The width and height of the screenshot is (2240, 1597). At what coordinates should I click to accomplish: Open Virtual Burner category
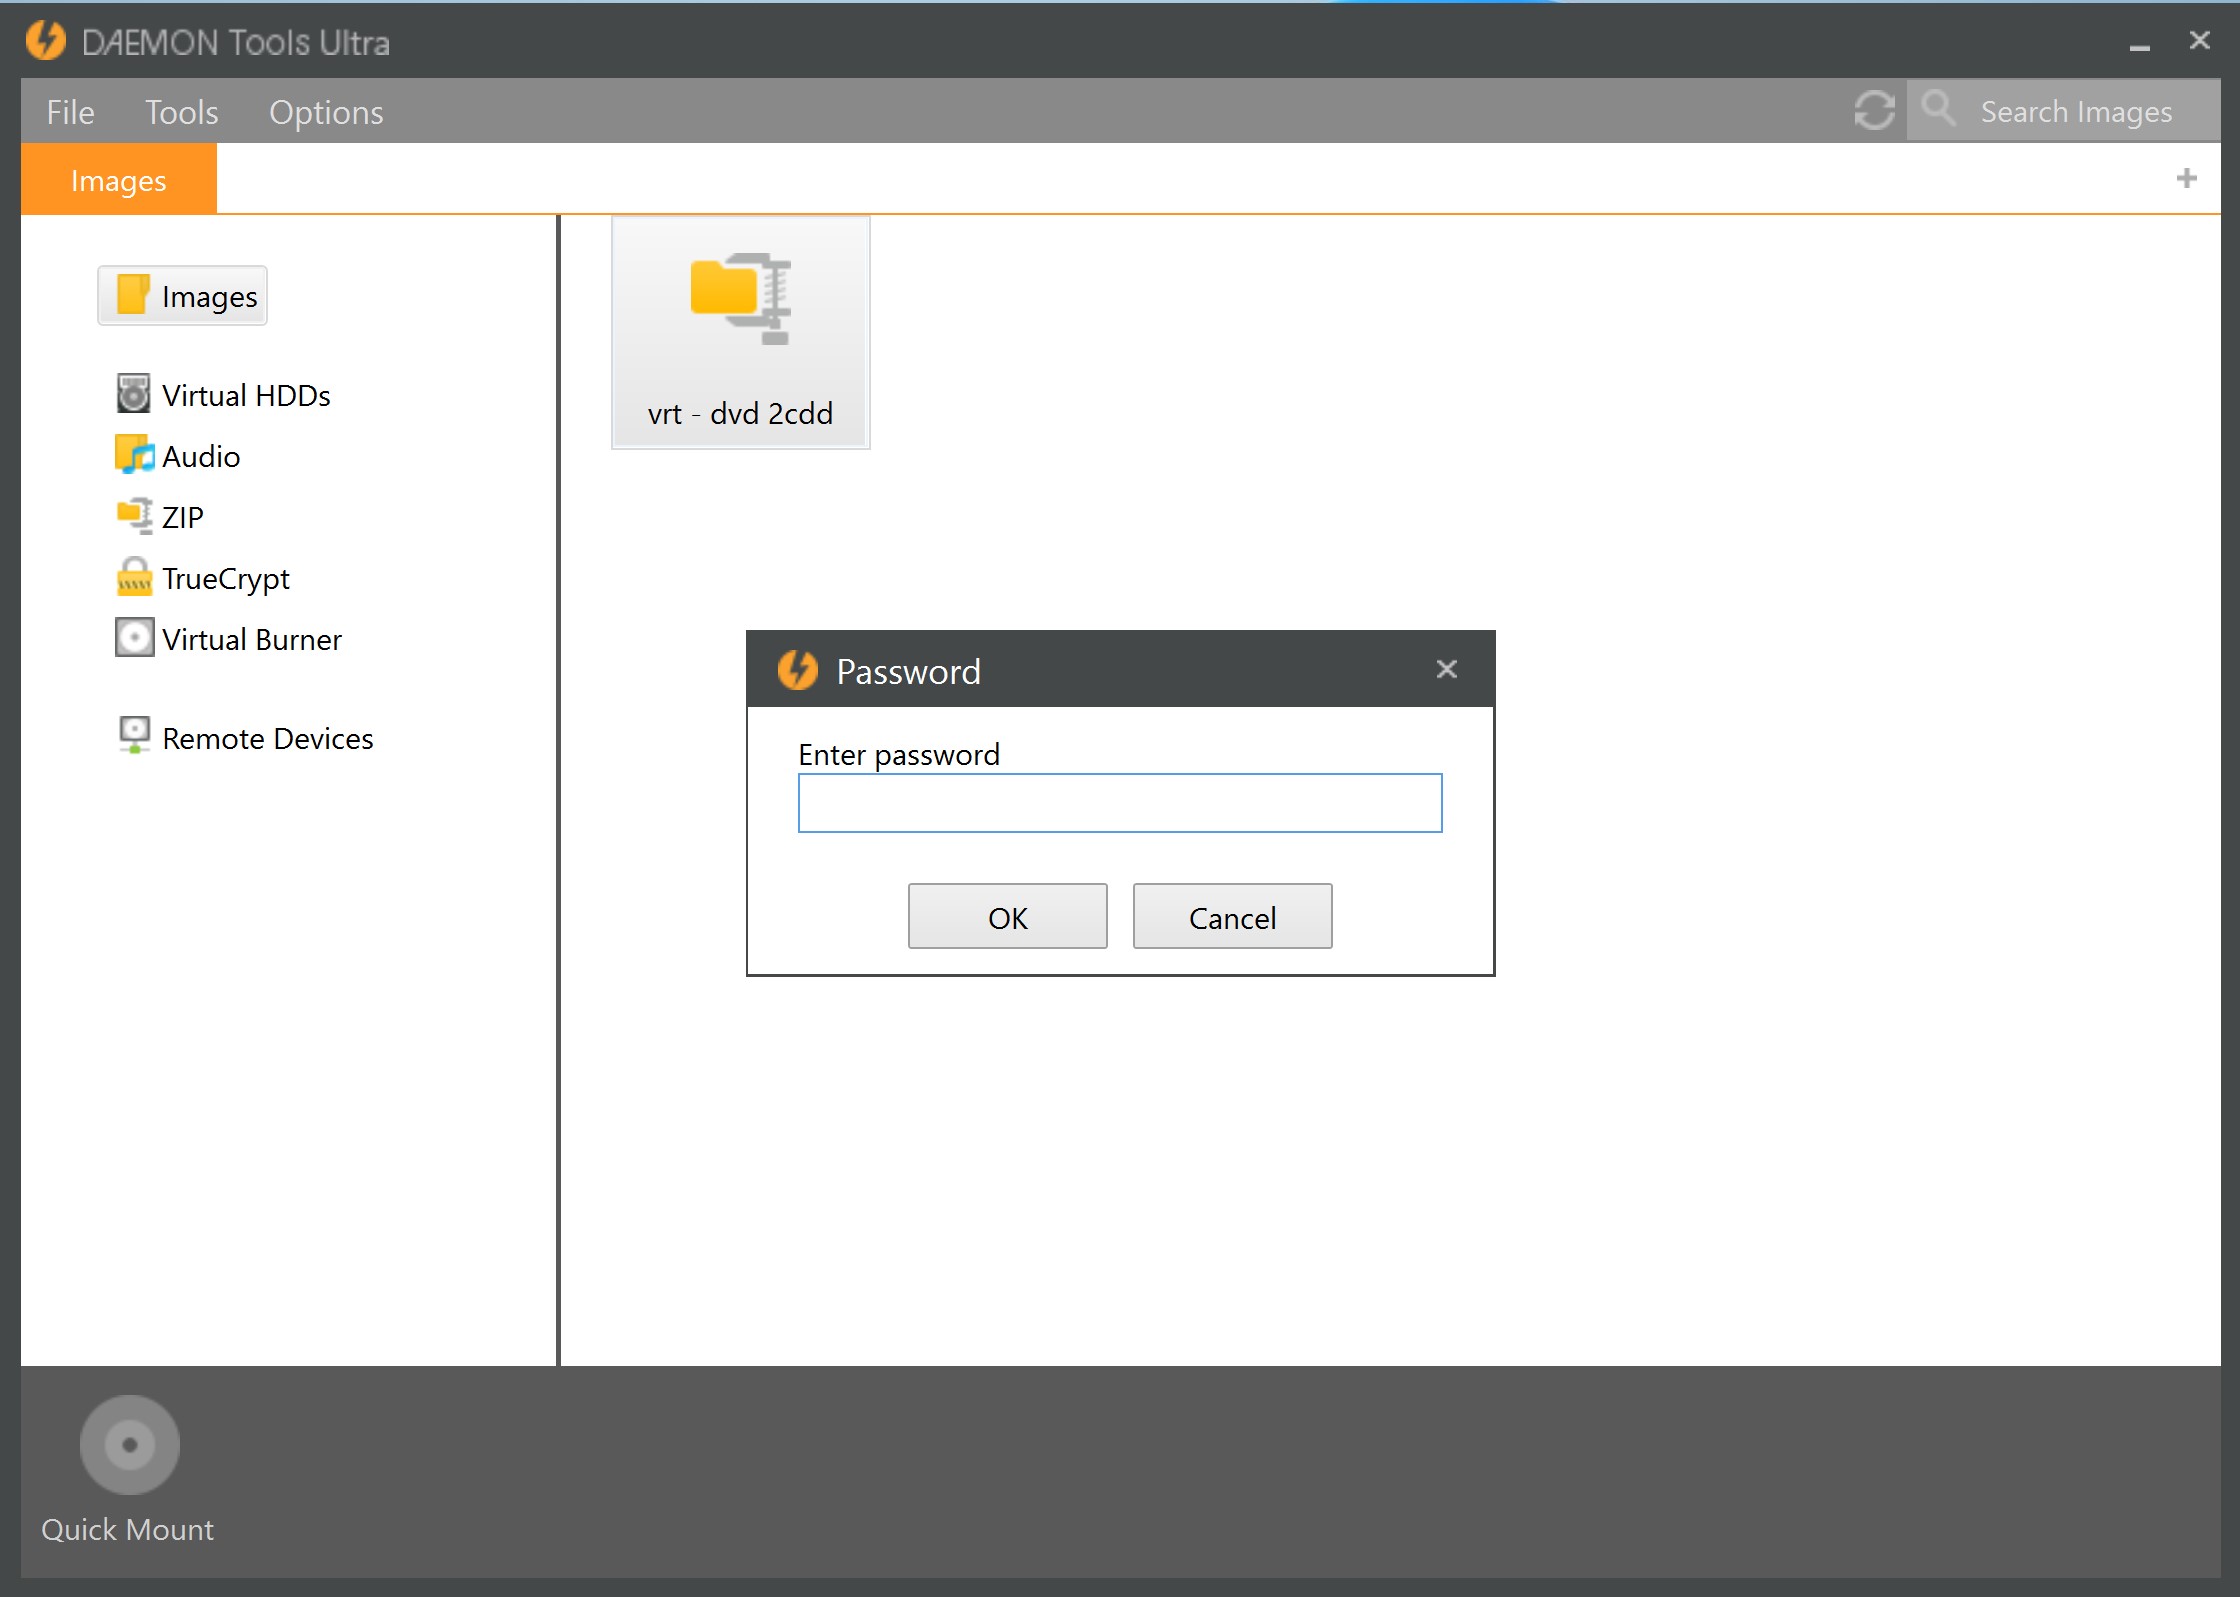(x=252, y=639)
